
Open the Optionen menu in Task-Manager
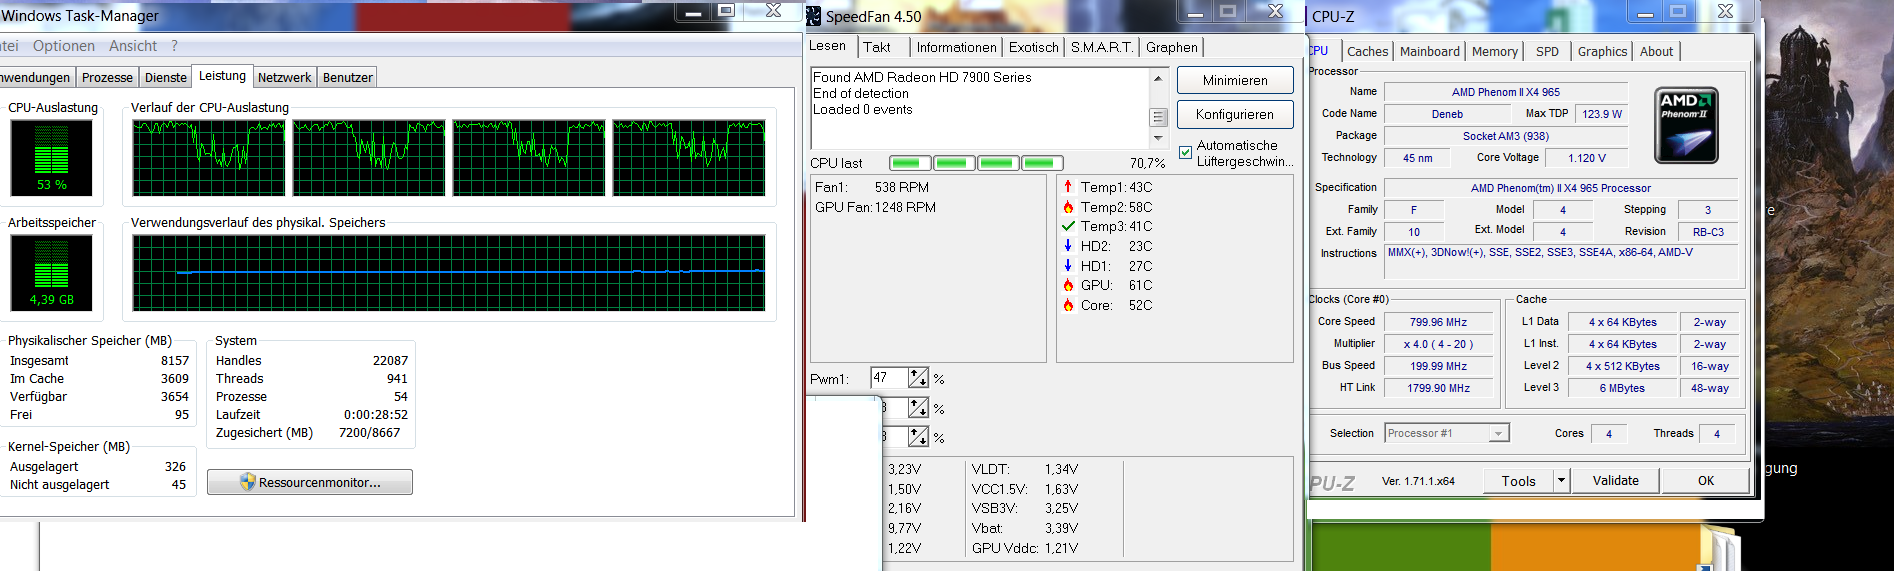(x=64, y=46)
